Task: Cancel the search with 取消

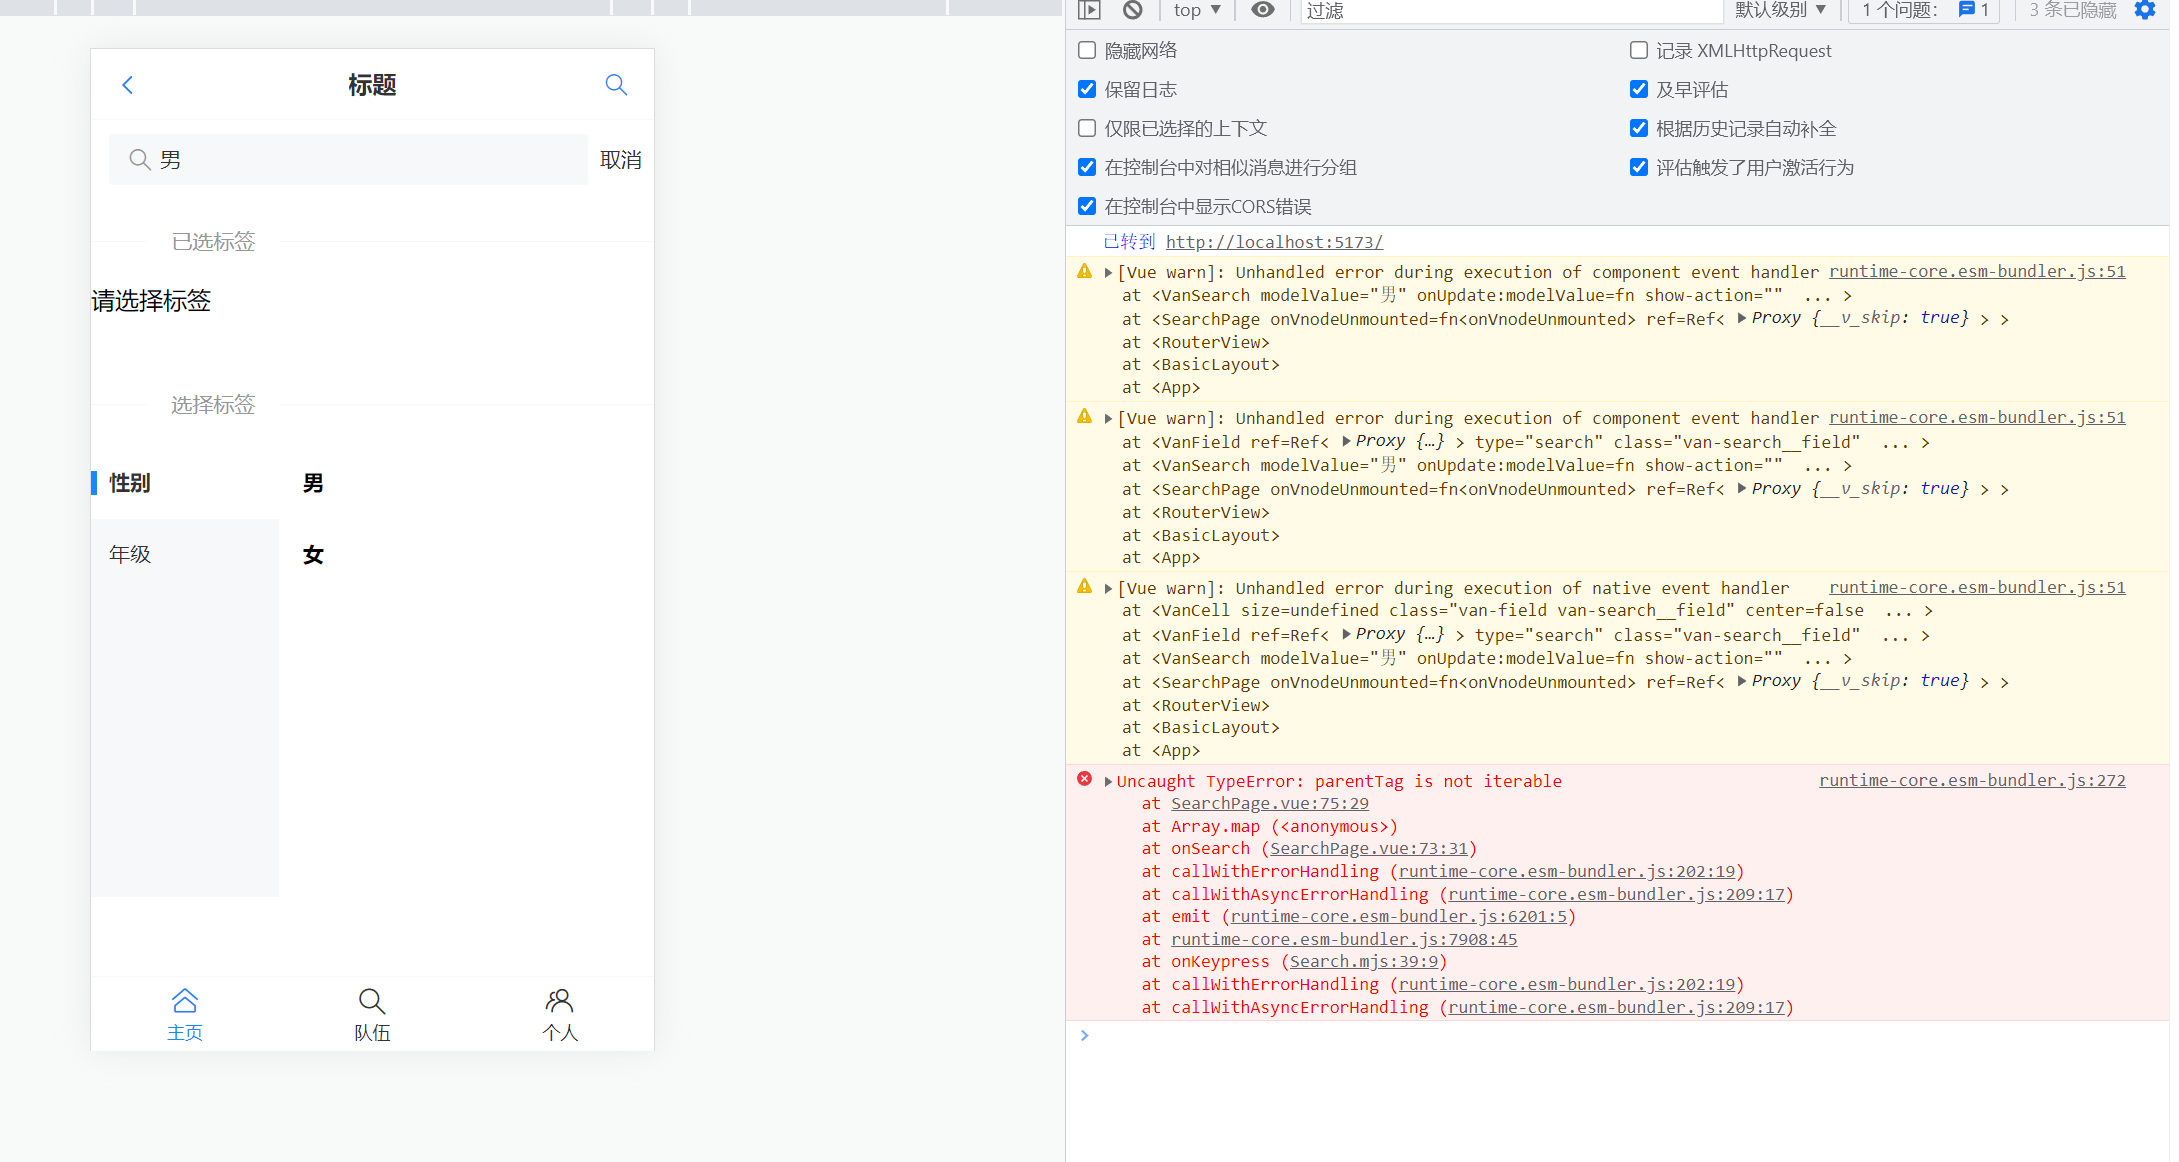Action: point(620,160)
